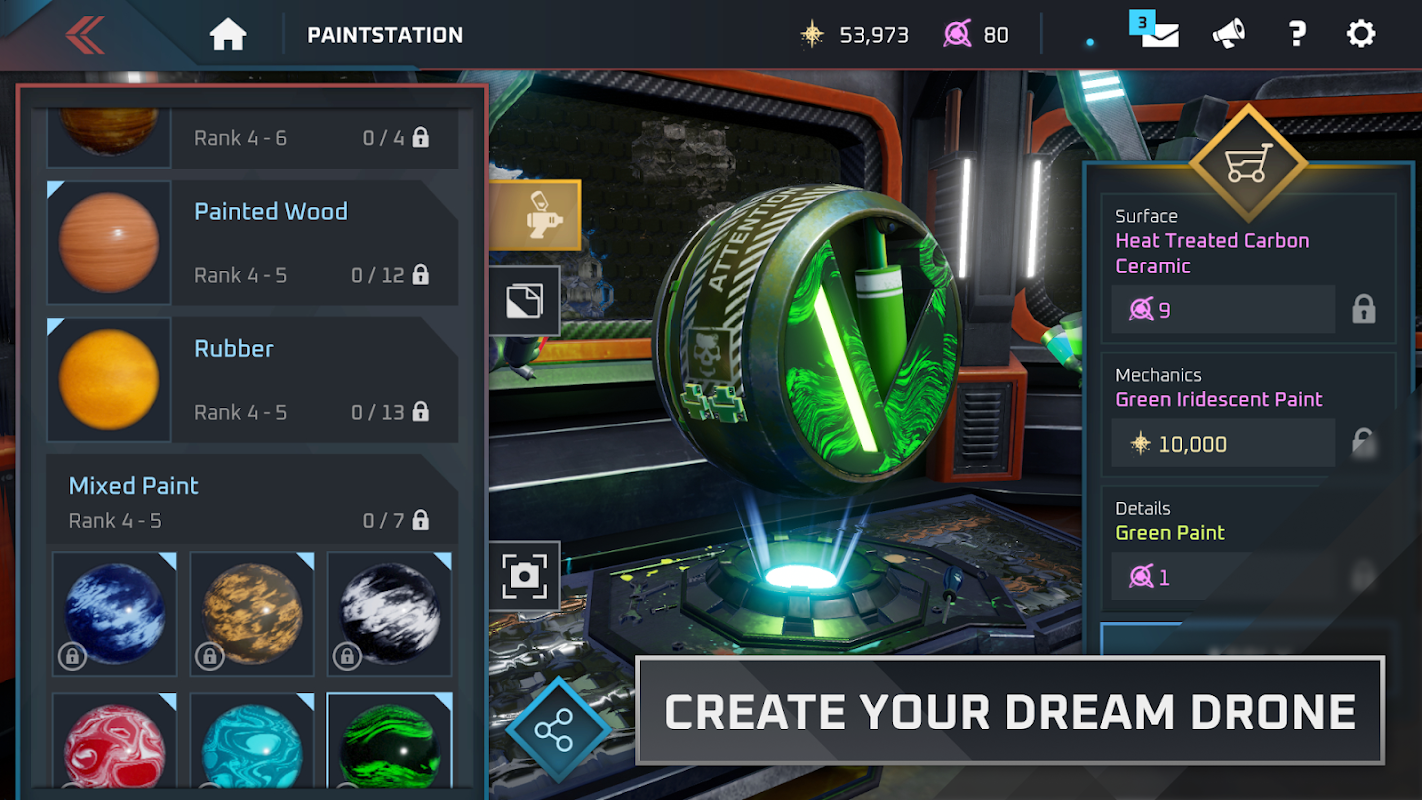Pick the blue mixed paint swatch
The height and width of the screenshot is (800, 1422).
(115, 614)
